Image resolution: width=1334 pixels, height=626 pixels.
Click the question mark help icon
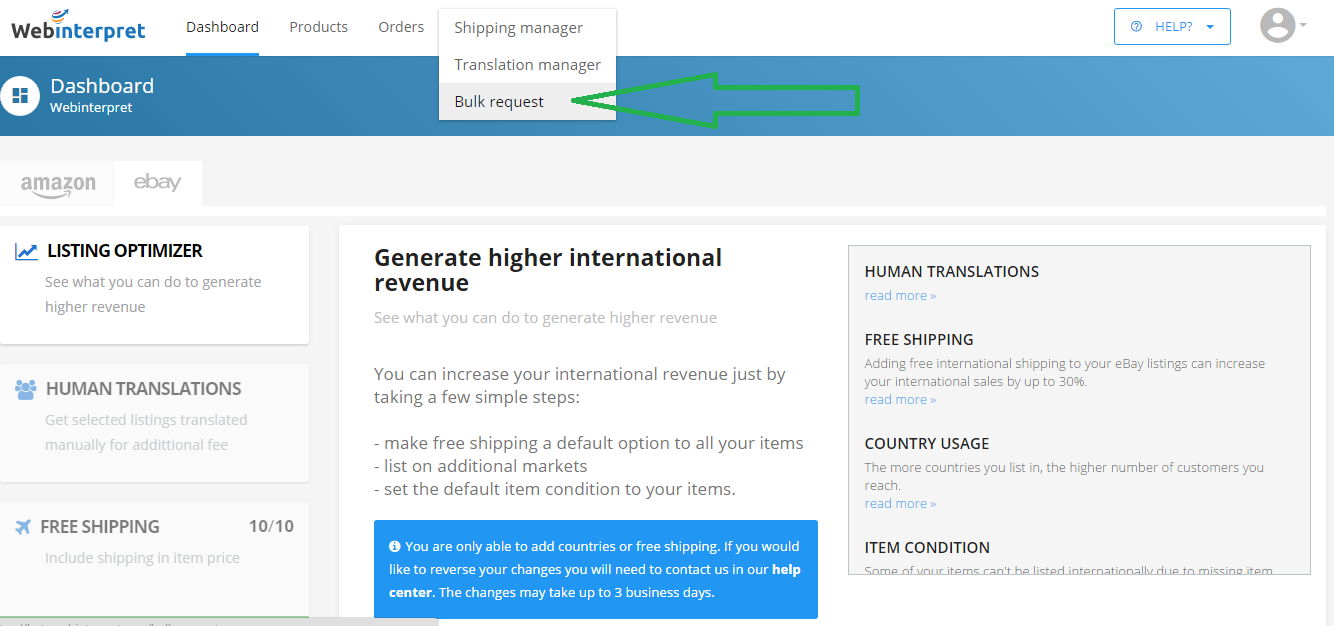click(x=1136, y=27)
